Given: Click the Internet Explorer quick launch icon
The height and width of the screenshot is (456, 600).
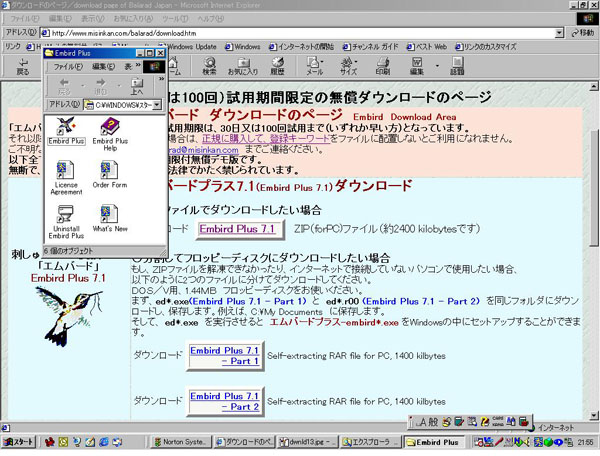Looking at the screenshot, I should [104, 442].
